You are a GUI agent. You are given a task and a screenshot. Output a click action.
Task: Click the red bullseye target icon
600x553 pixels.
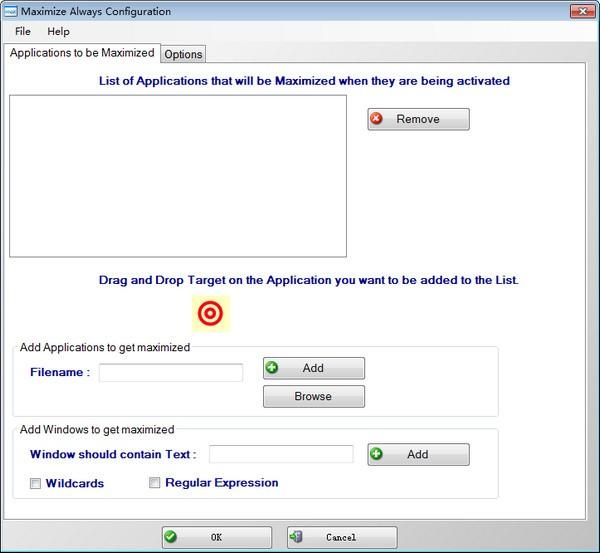coord(211,313)
